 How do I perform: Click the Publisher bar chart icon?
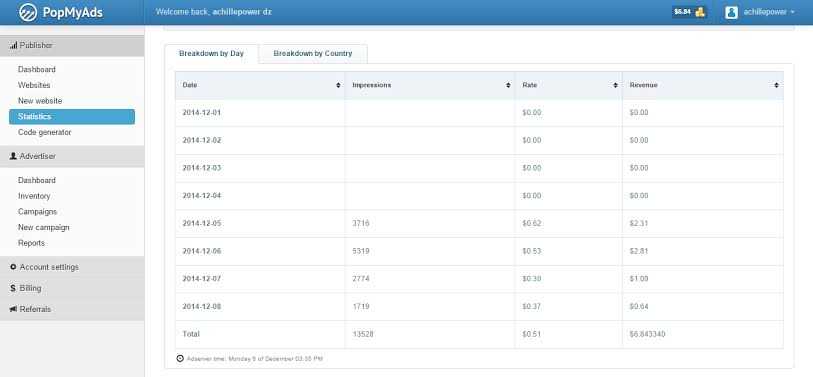pyautogui.click(x=13, y=46)
